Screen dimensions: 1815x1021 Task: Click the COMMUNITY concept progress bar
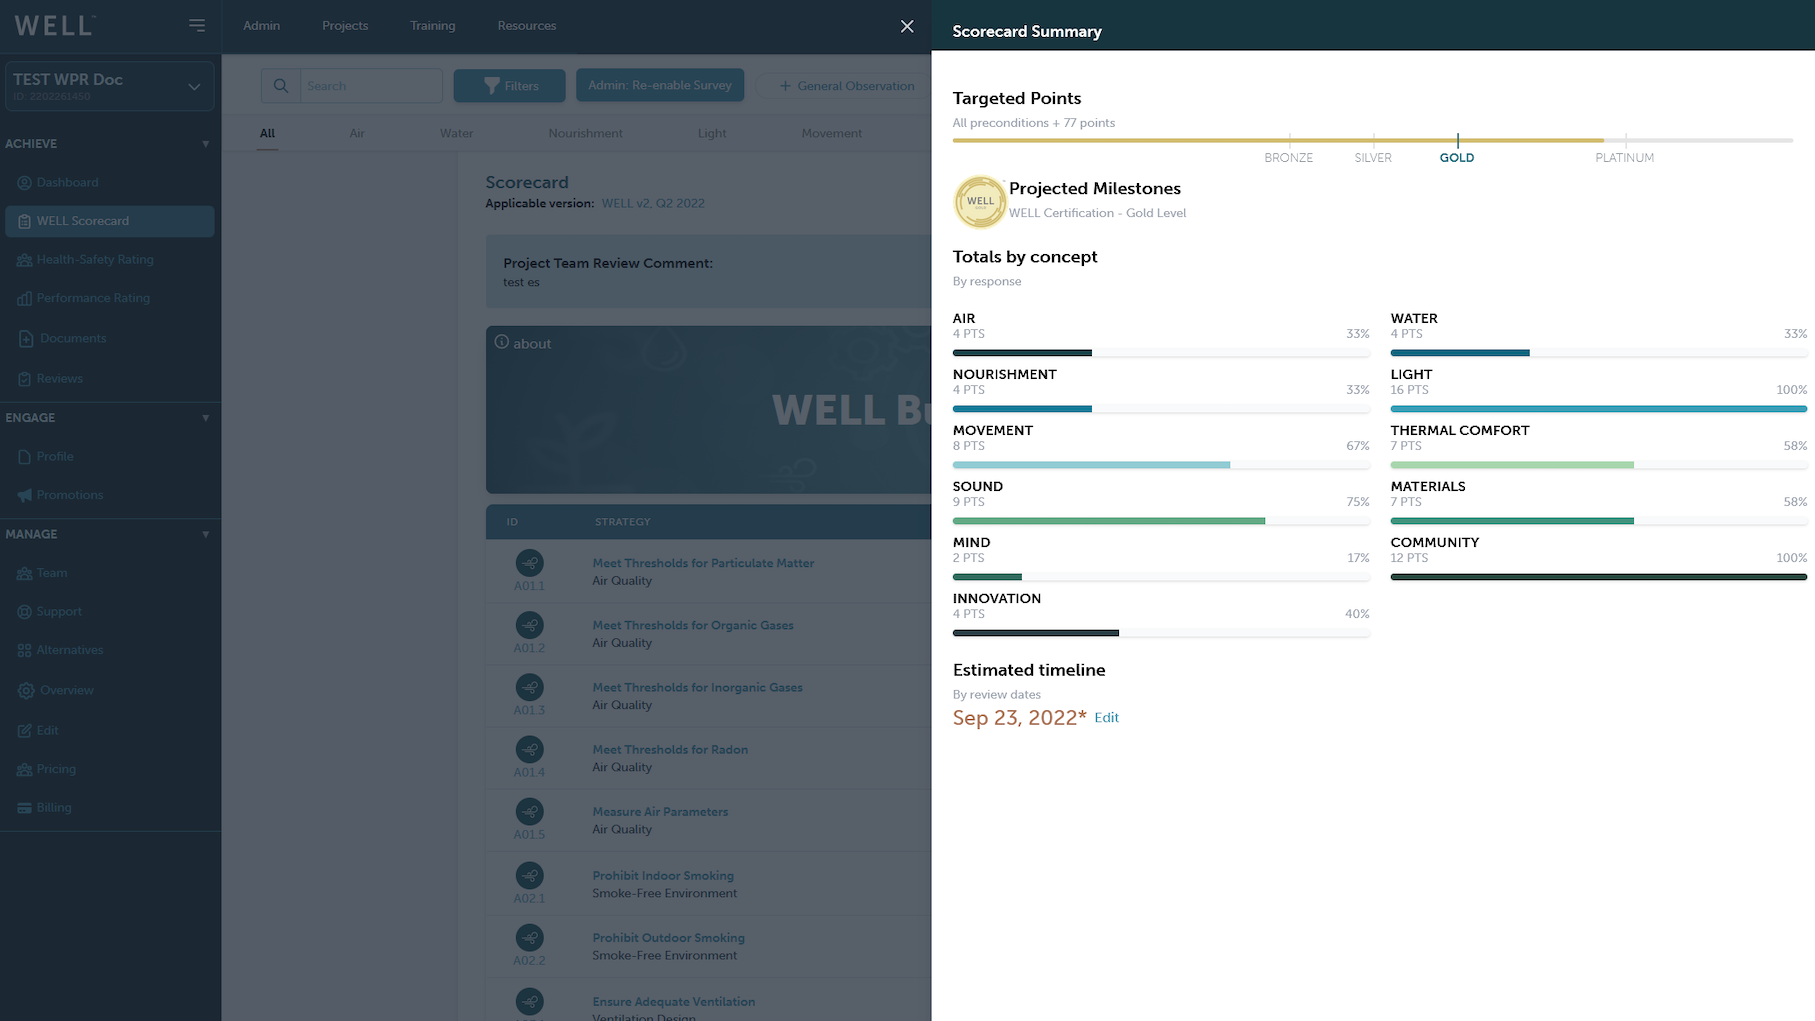1598,576
